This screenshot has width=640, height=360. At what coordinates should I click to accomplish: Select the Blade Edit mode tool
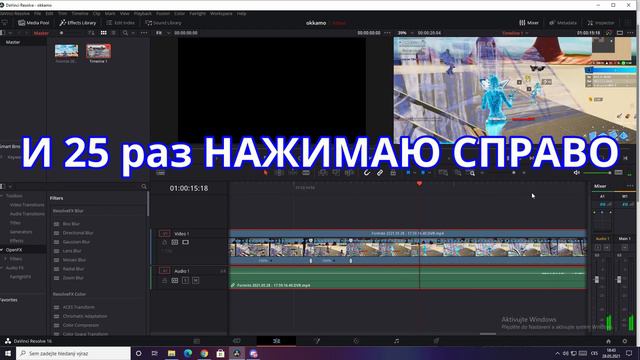(306, 173)
